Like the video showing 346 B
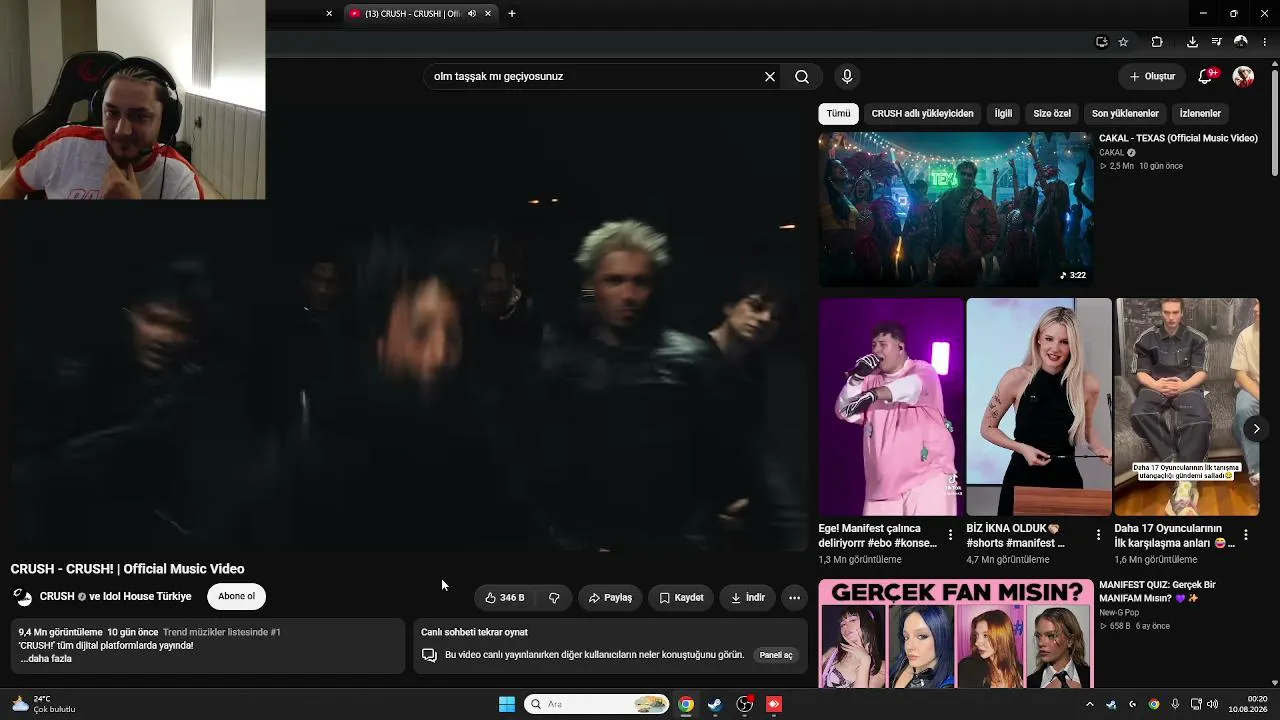 pyautogui.click(x=504, y=597)
